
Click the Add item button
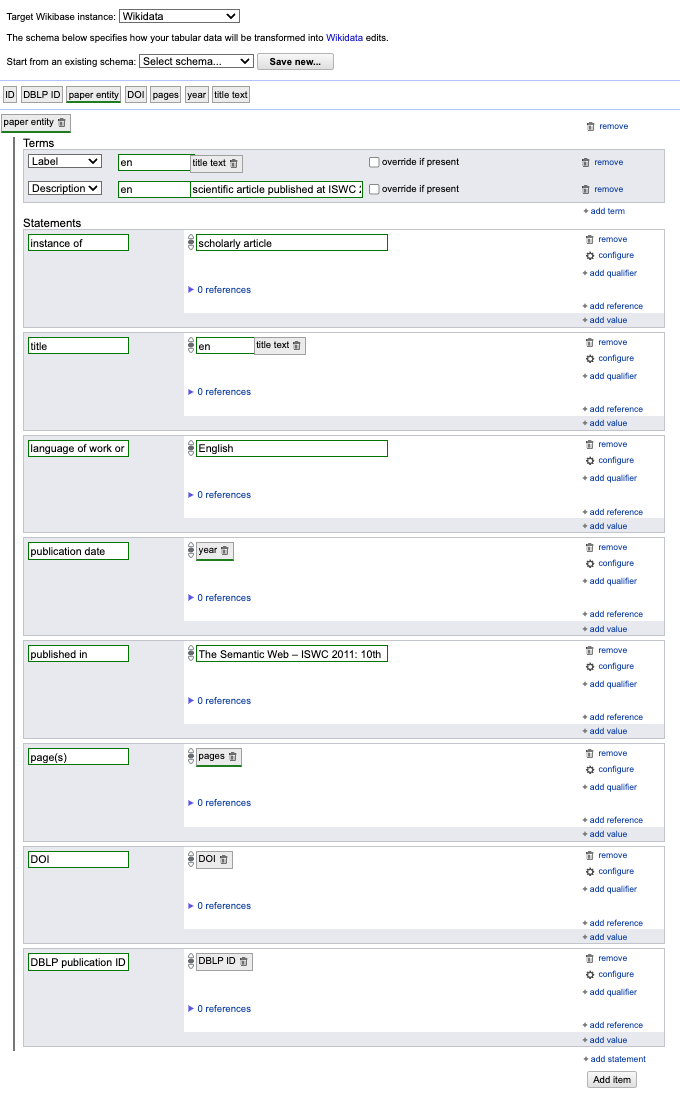coord(612,1080)
